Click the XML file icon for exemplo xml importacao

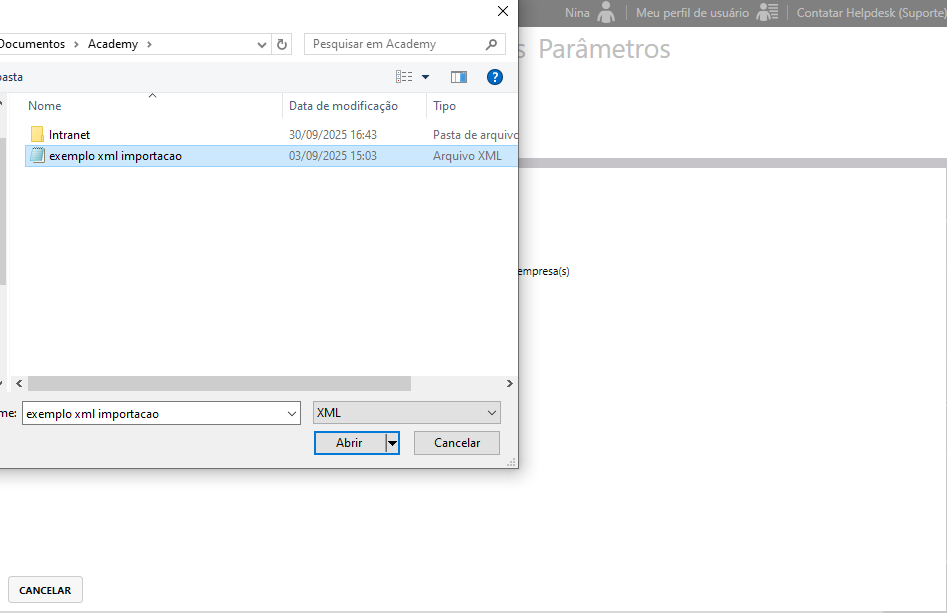tap(37, 155)
